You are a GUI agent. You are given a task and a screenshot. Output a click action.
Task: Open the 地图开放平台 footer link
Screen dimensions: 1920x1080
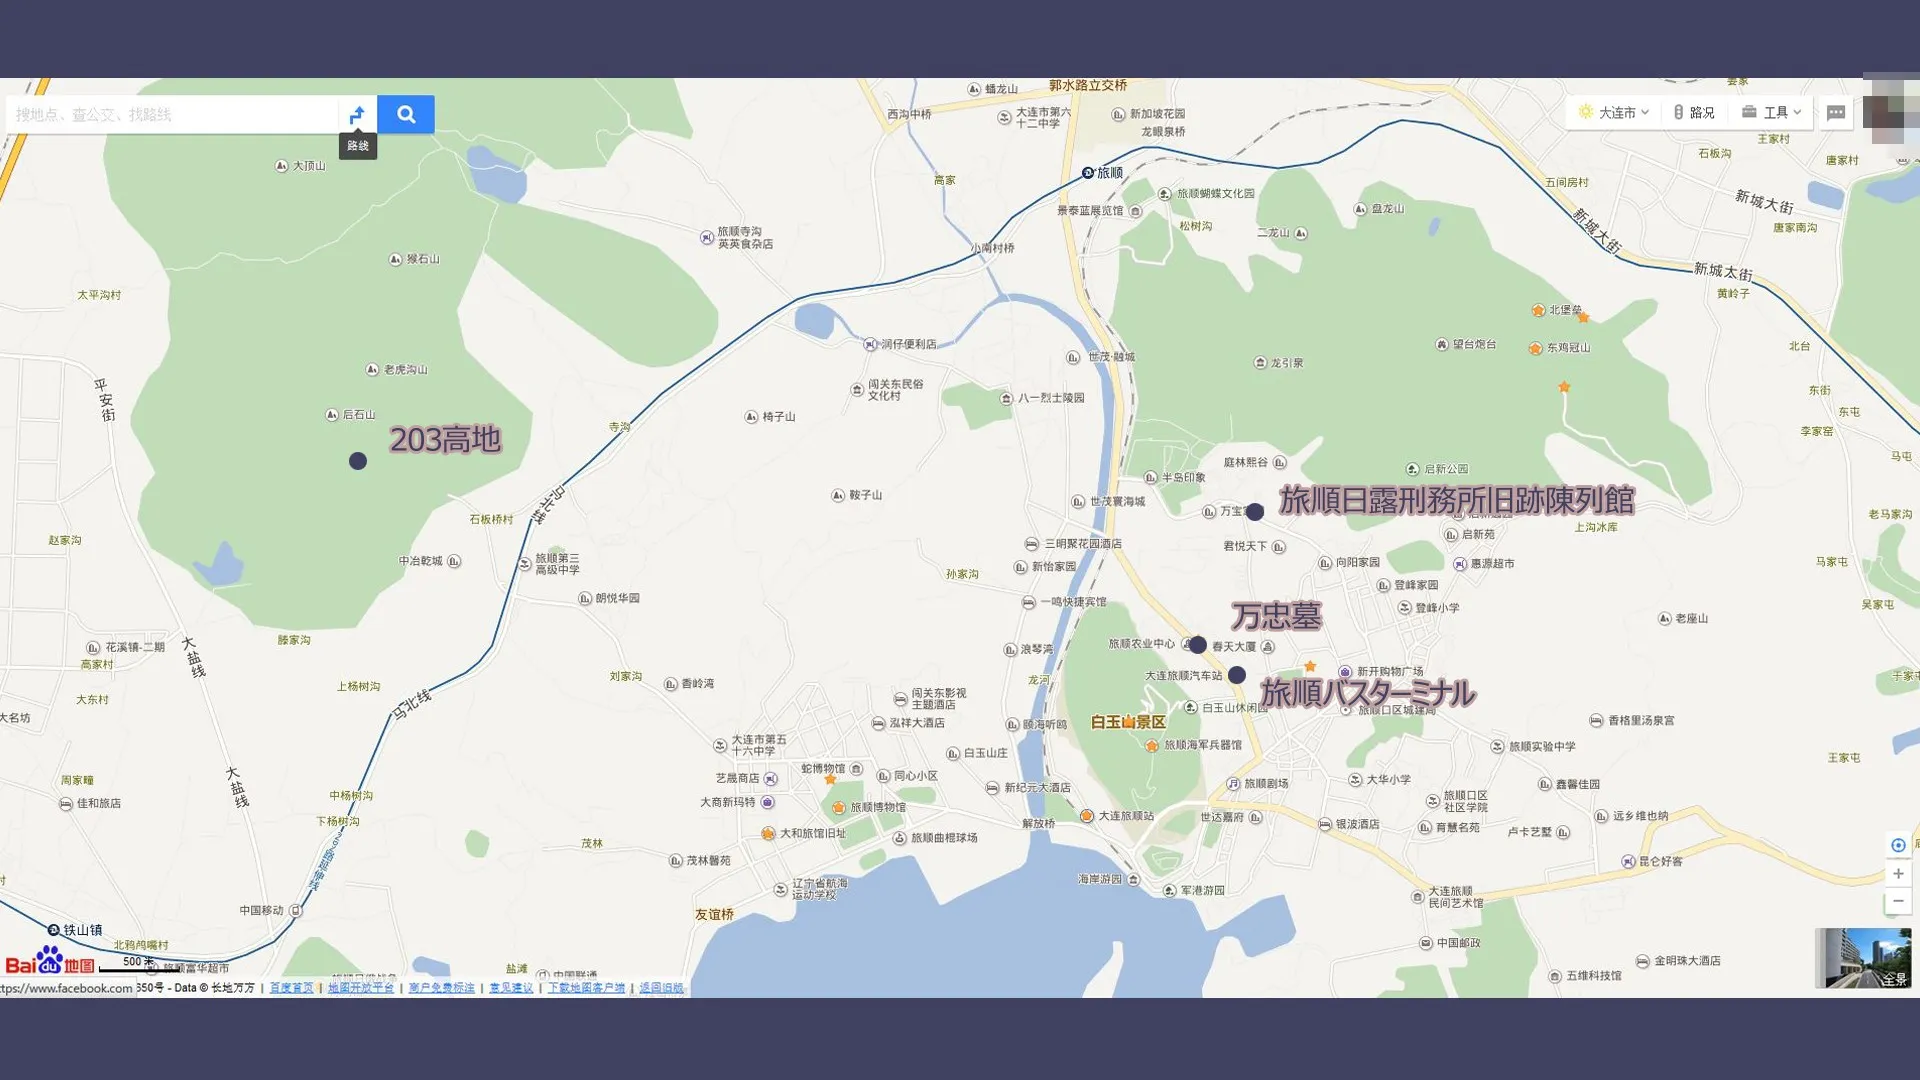pos(361,988)
